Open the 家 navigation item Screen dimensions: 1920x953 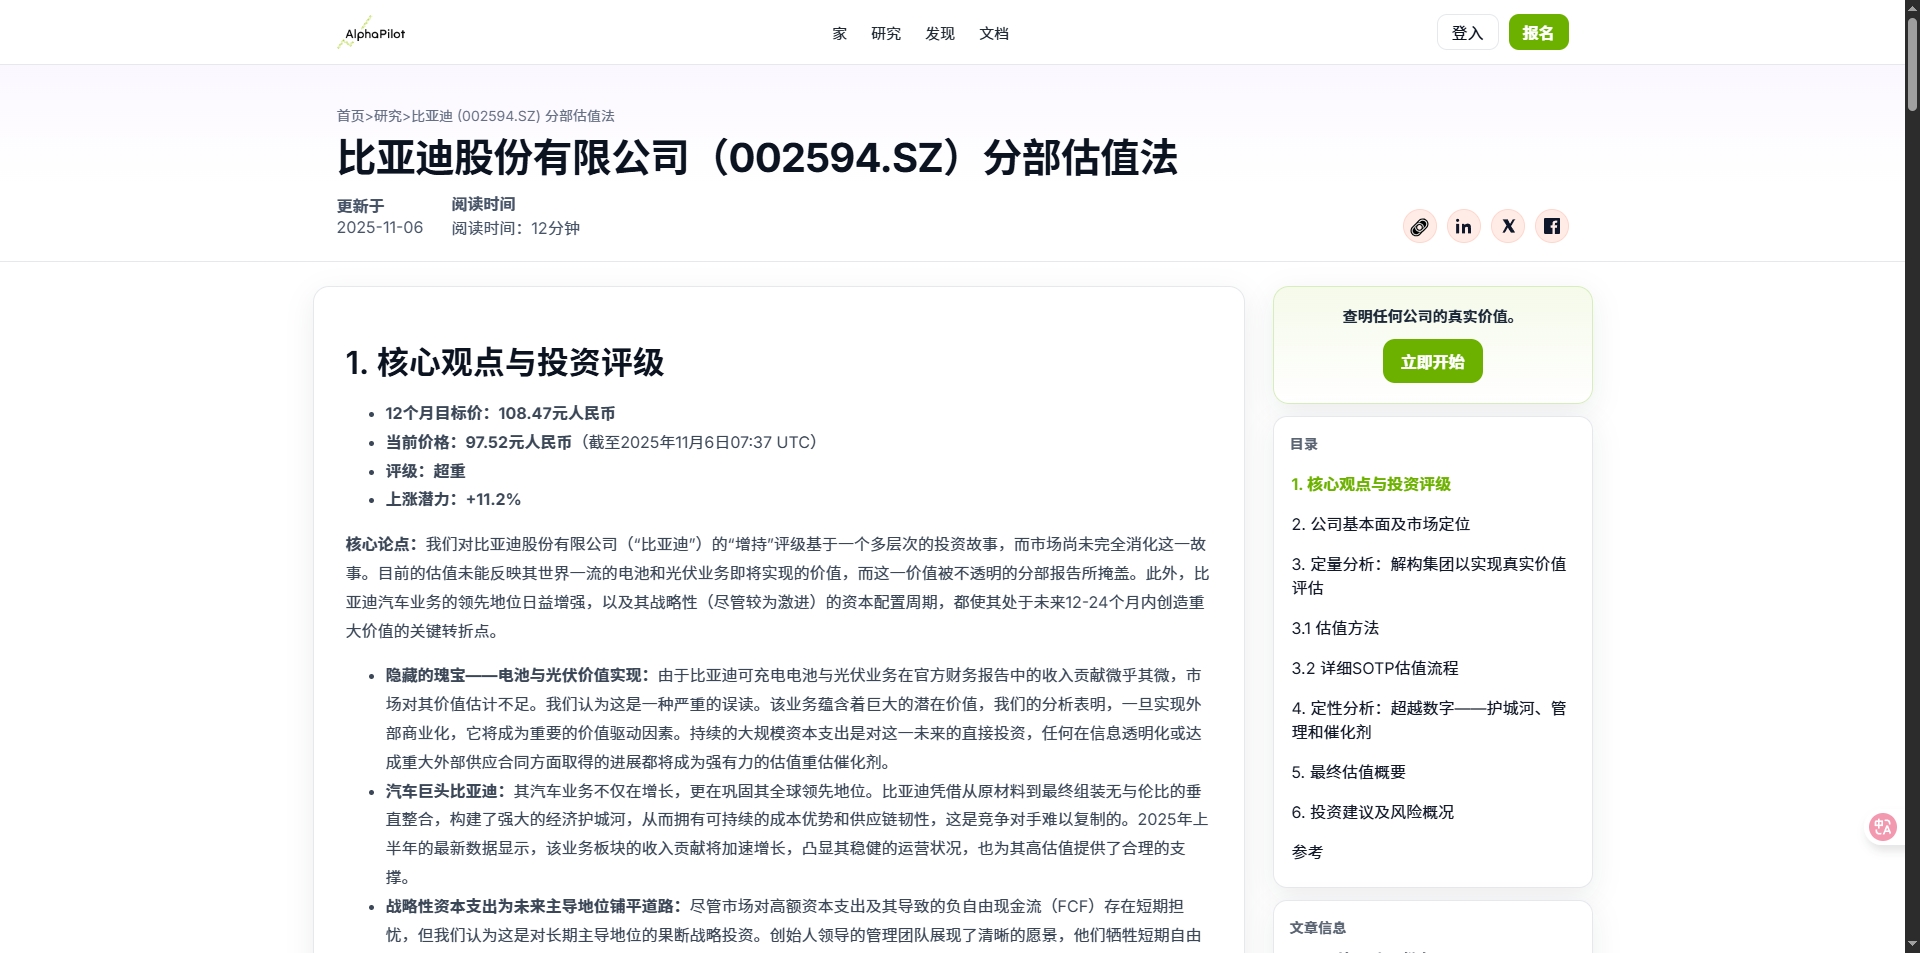pos(840,33)
